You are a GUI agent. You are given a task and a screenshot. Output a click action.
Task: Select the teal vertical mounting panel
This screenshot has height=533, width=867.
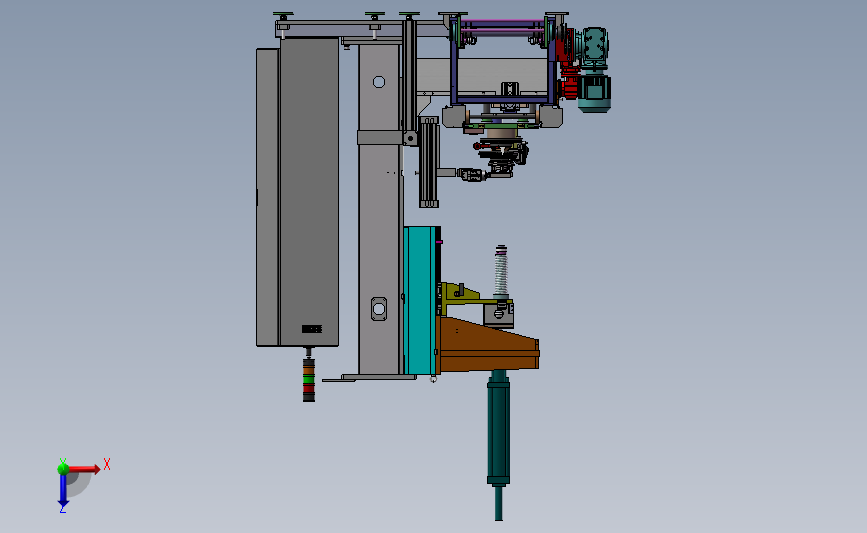coord(420,300)
